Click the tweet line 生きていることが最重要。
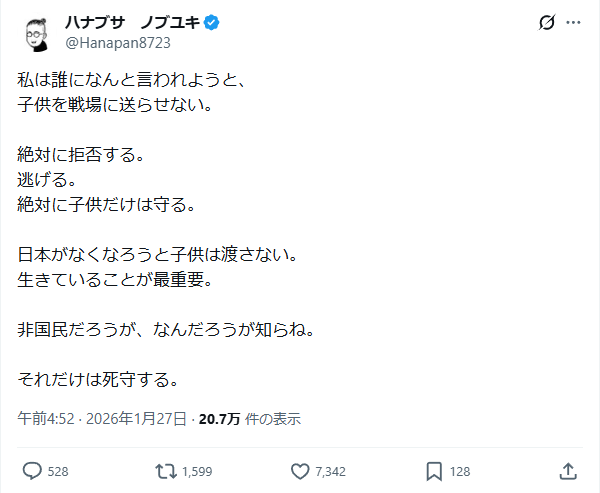Image resolution: width=600 pixels, height=493 pixels. (116, 278)
